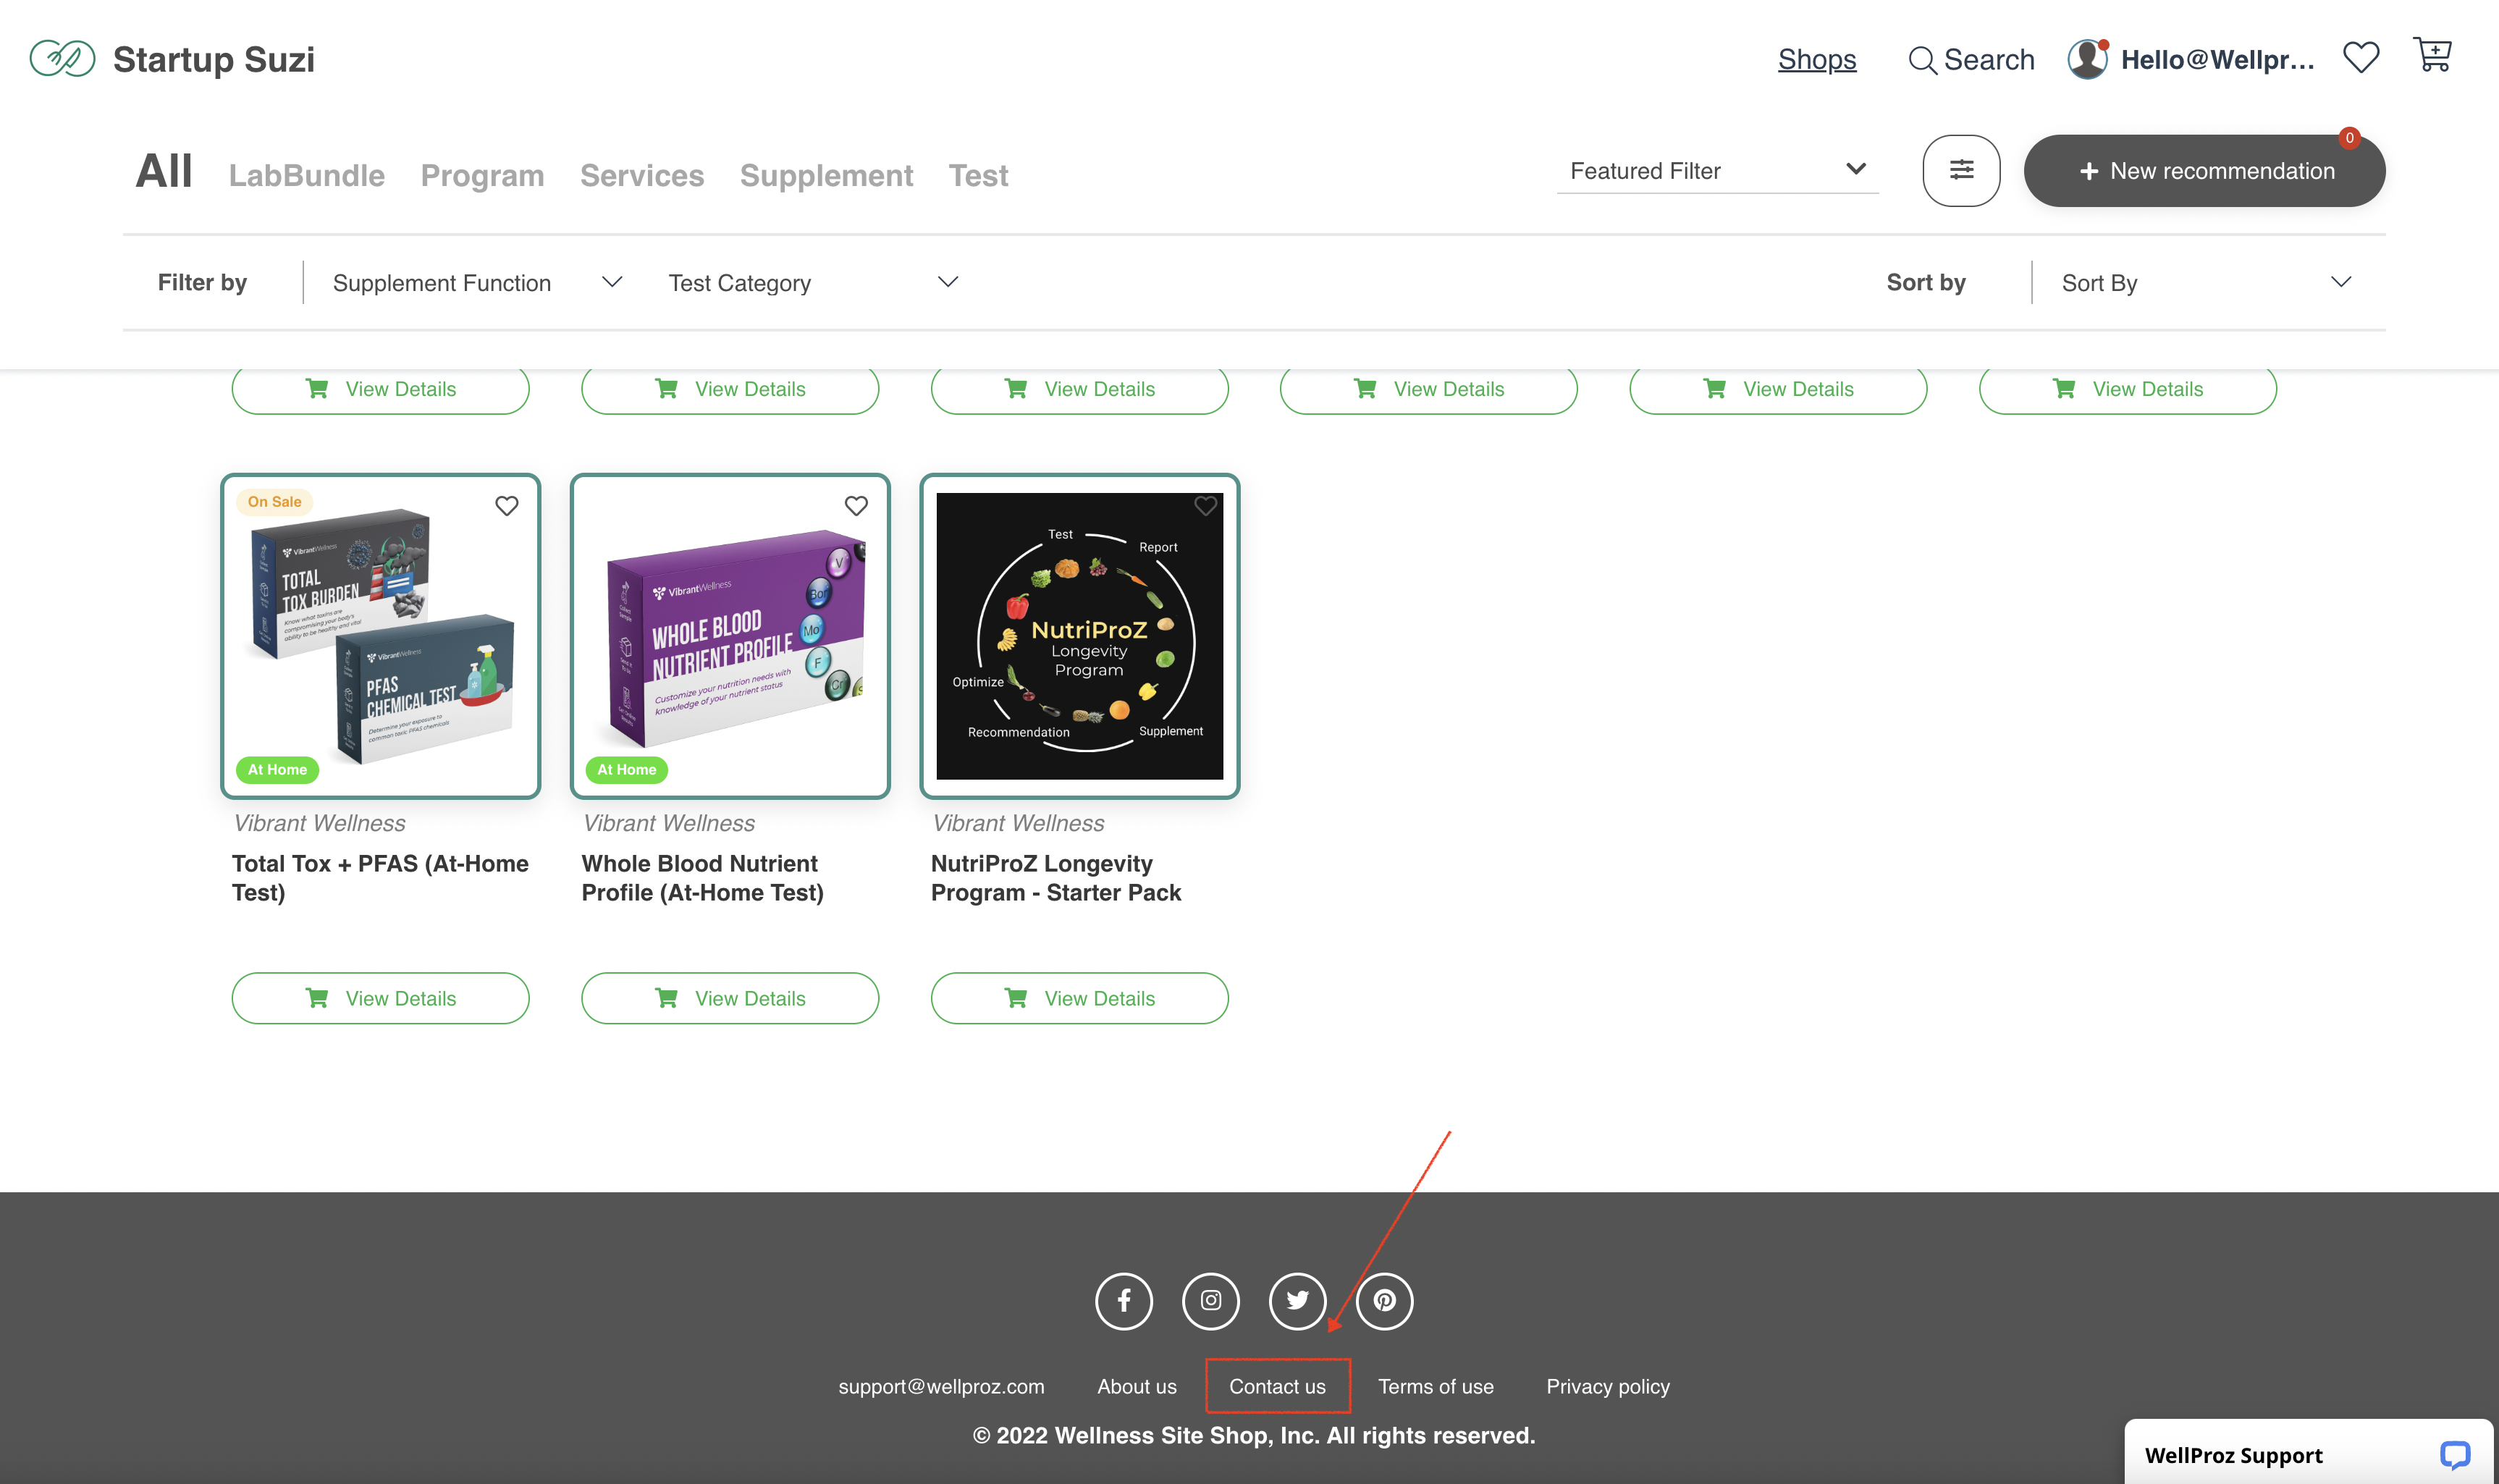Open the wishlist heart in header
Image resolution: width=2499 pixels, height=1484 pixels.
tap(2361, 58)
